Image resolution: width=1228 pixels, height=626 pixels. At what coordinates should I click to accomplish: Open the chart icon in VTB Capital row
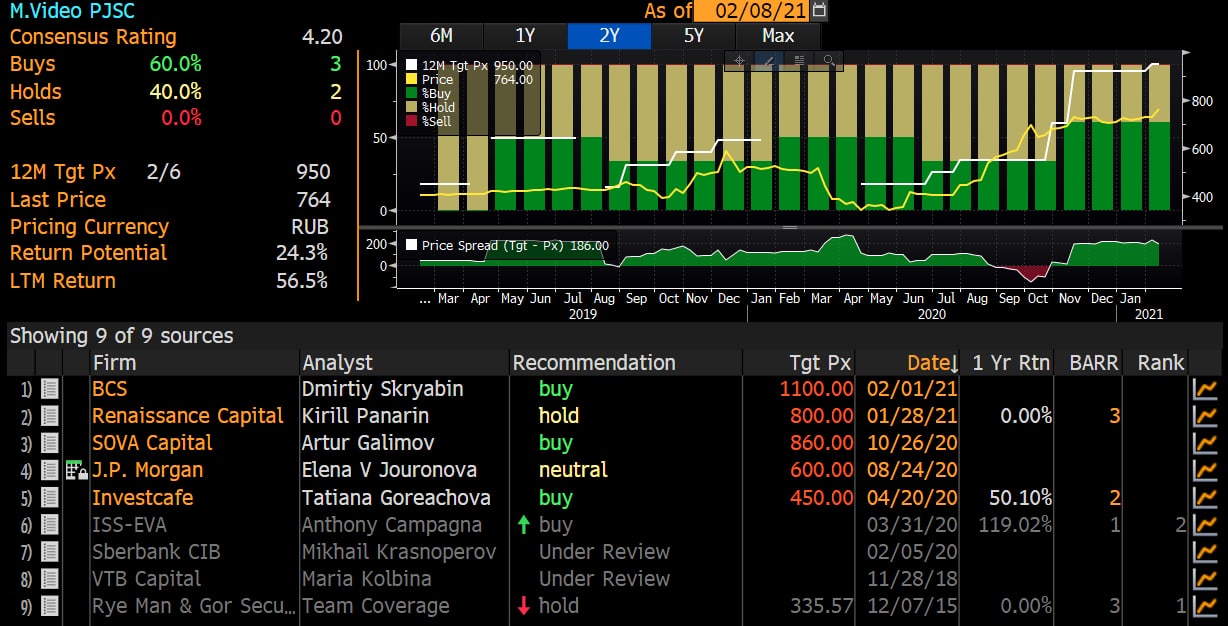pos(1206,579)
